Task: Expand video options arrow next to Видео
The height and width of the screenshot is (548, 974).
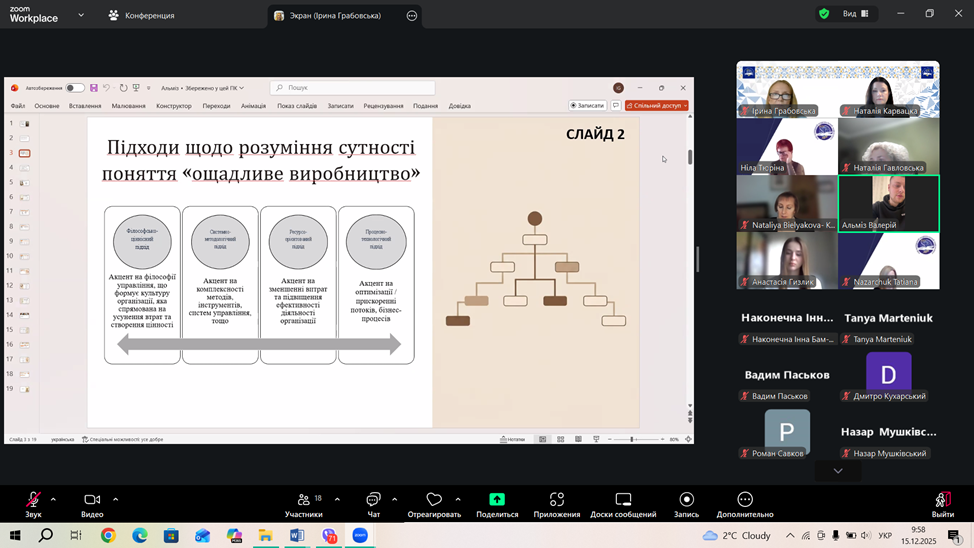Action: (x=115, y=499)
